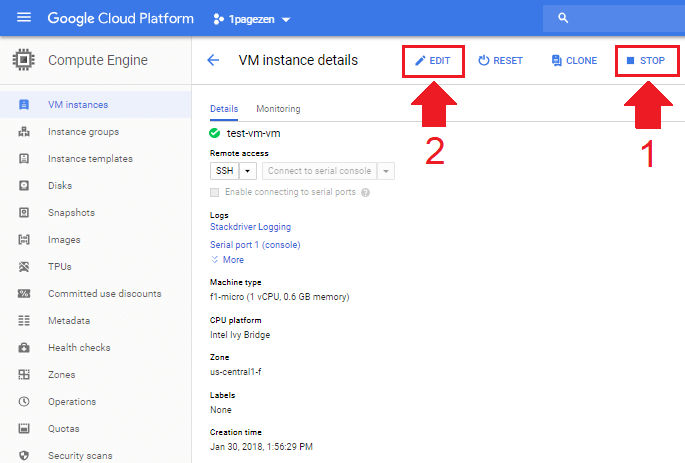Toggle Enable connecting to serial ports checkbox
The image size is (685, 463).
coord(214,193)
